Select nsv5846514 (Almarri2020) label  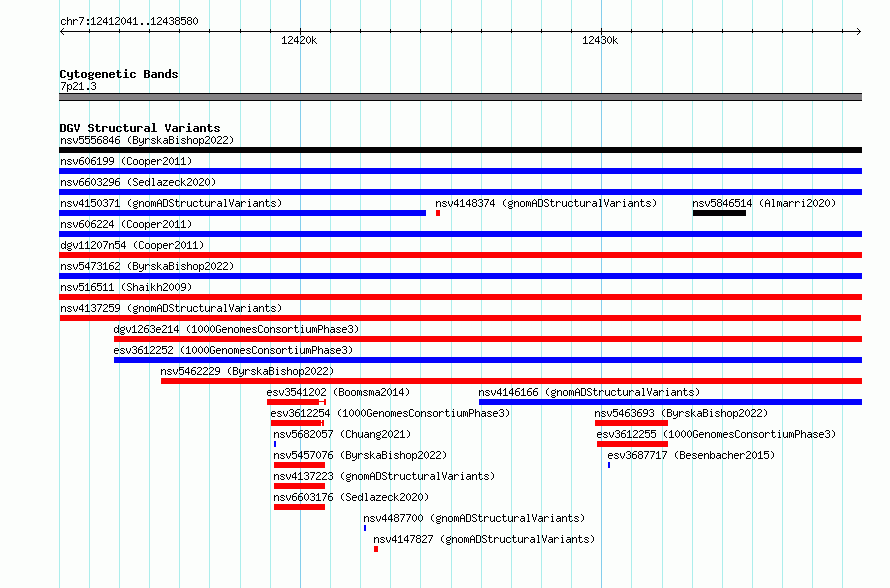[764, 203]
